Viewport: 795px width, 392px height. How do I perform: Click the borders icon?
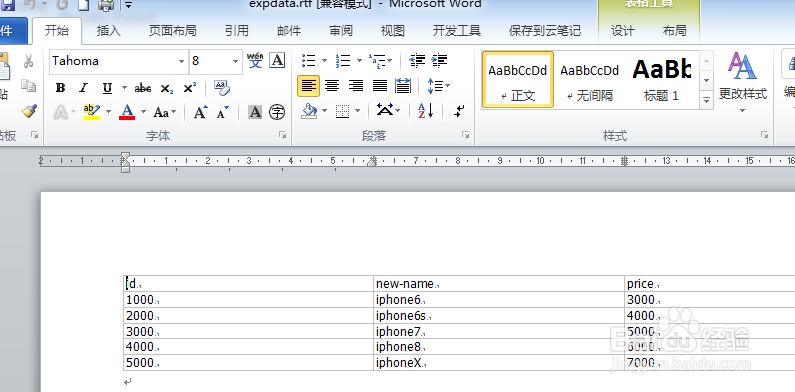click(343, 111)
